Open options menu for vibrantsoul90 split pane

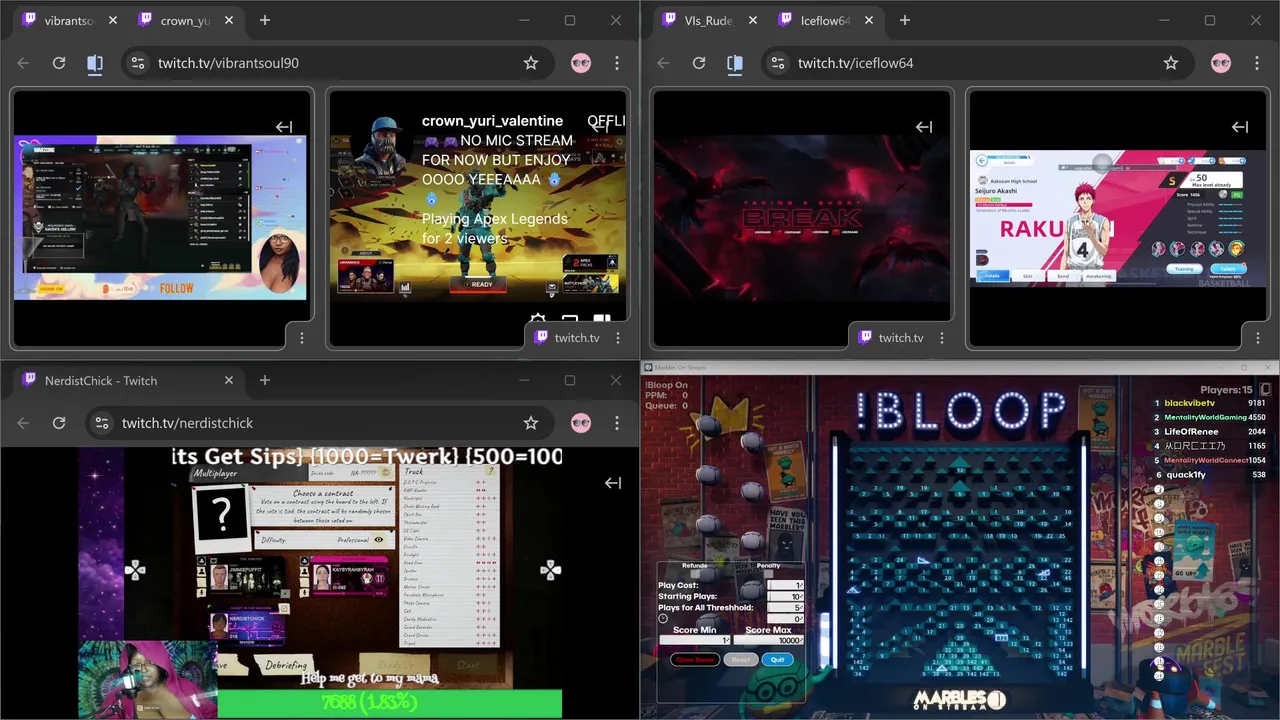pyautogui.click(x=302, y=338)
